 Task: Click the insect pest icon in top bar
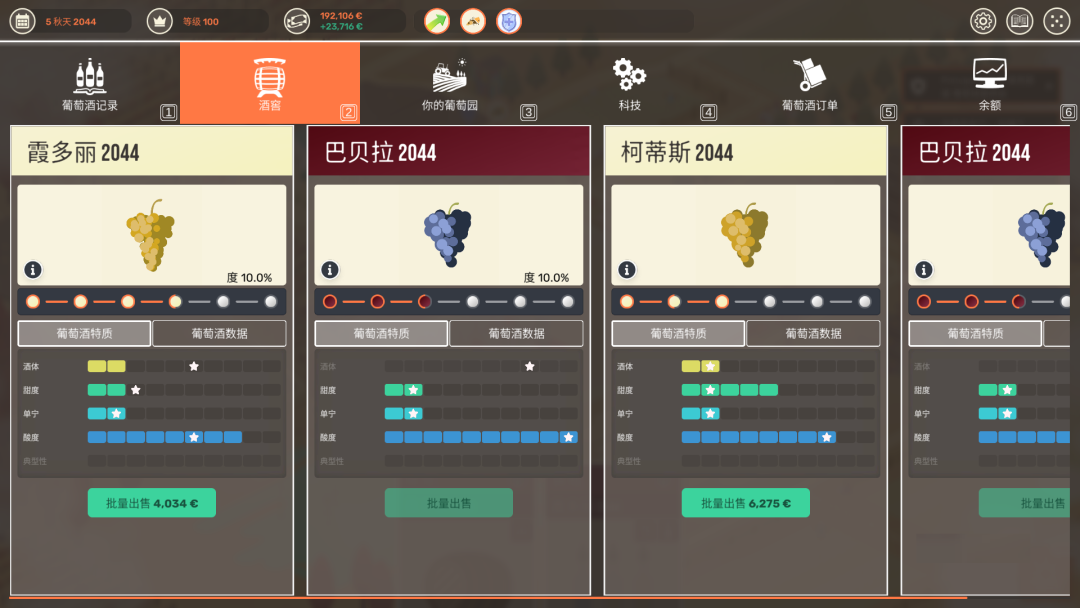tap(473, 21)
